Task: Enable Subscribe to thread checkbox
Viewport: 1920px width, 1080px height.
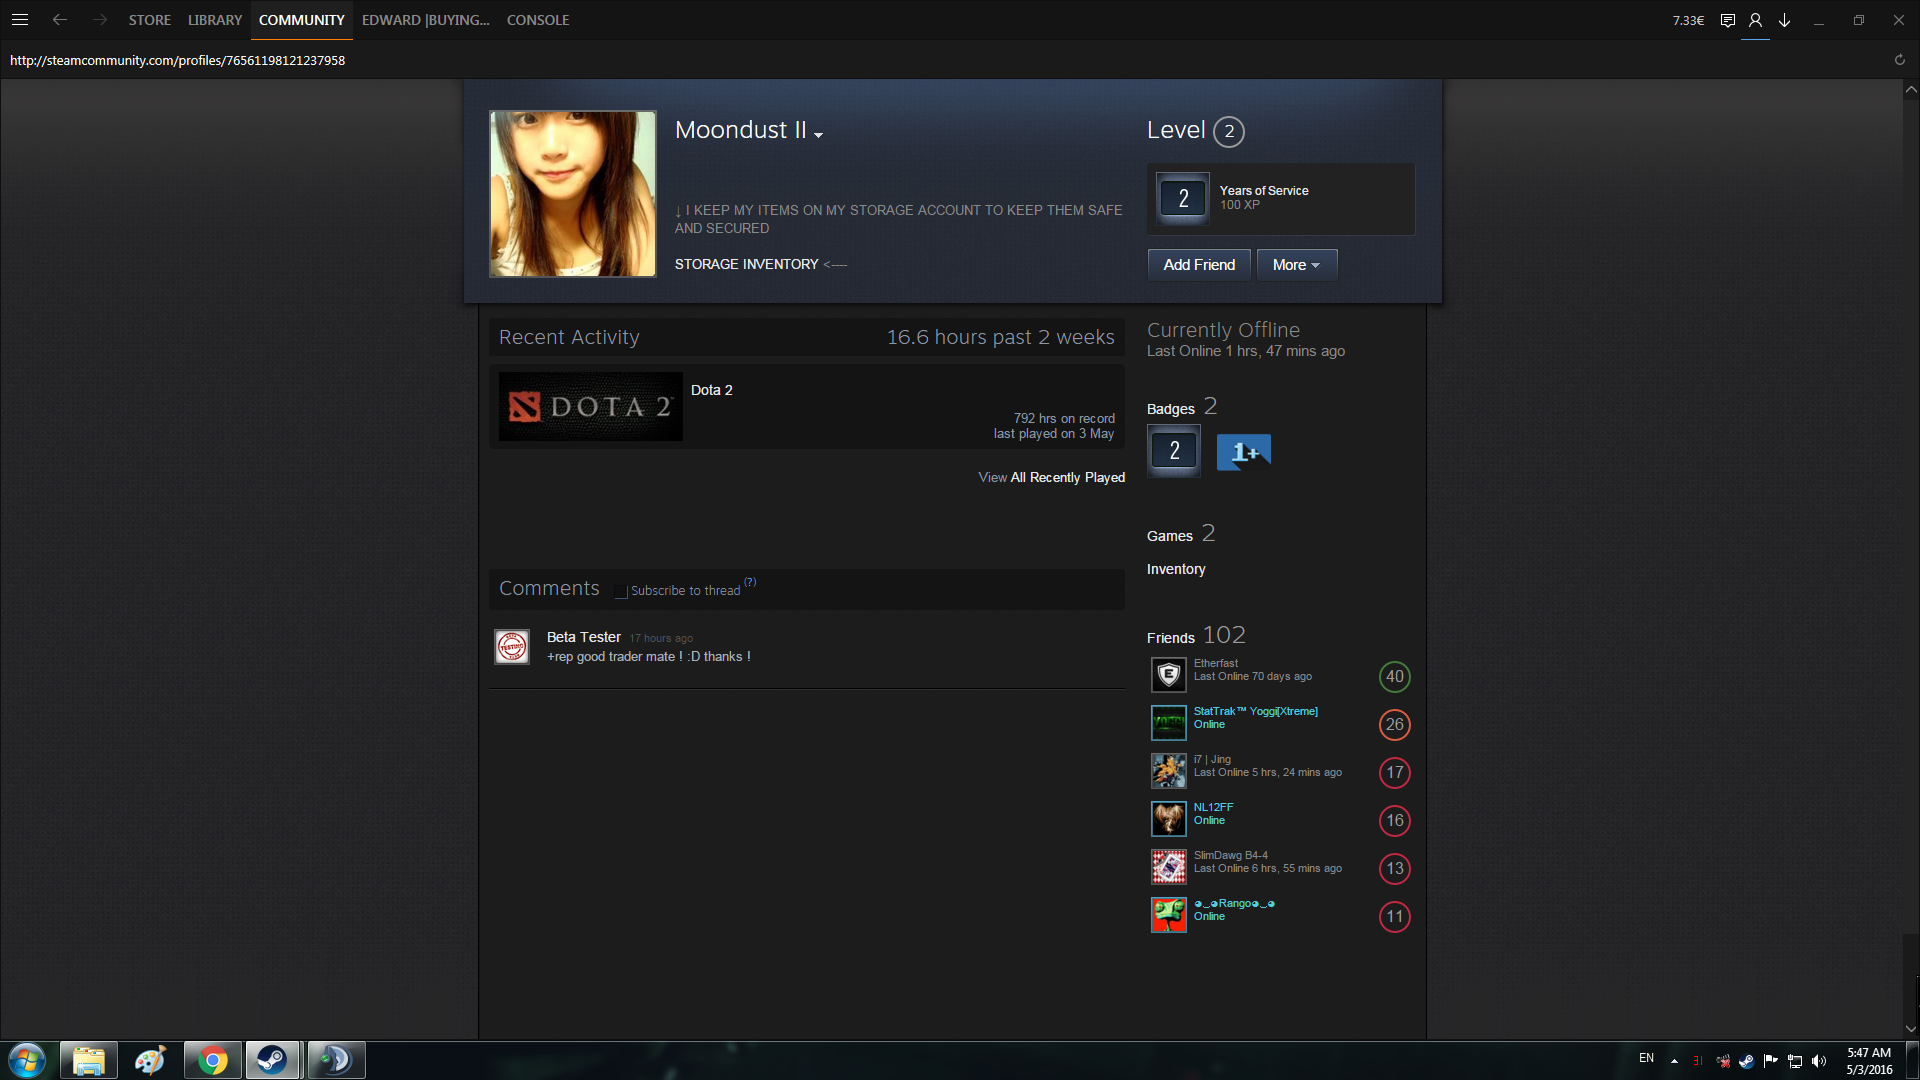Action: pyautogui.click(x=621, y=591)
